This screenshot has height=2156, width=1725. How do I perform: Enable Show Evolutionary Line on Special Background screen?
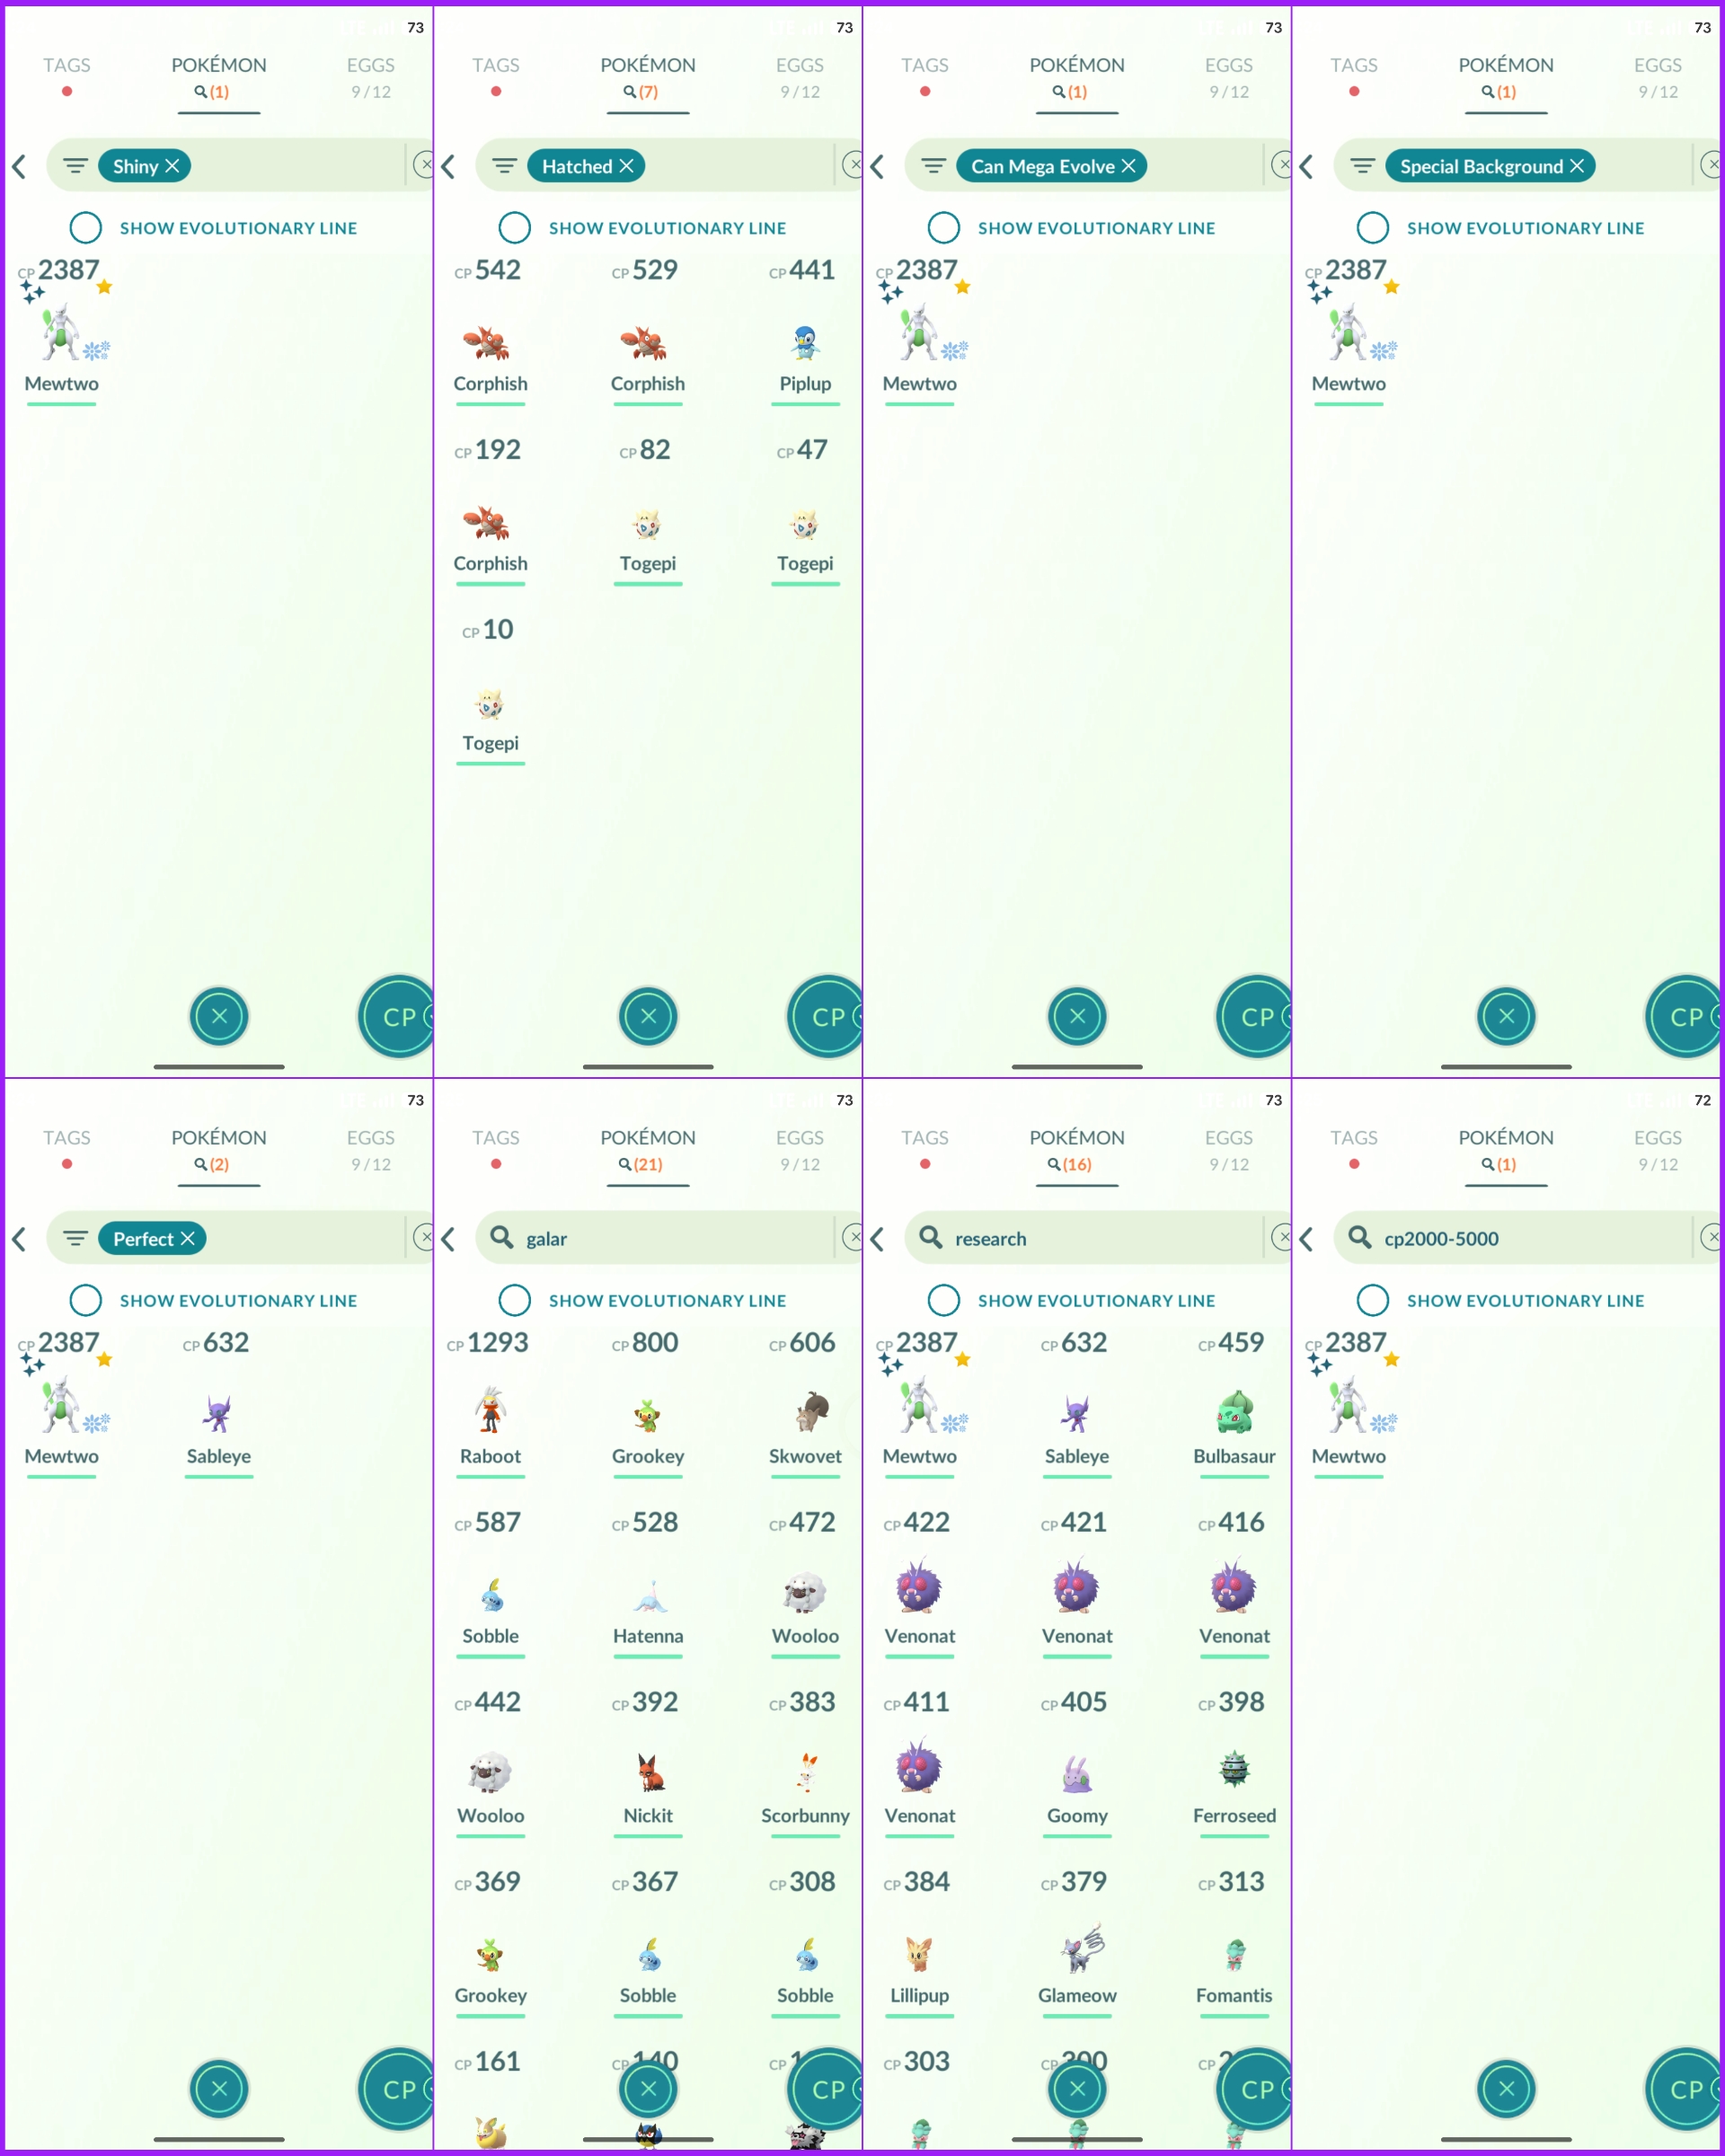pos(1373,228)
